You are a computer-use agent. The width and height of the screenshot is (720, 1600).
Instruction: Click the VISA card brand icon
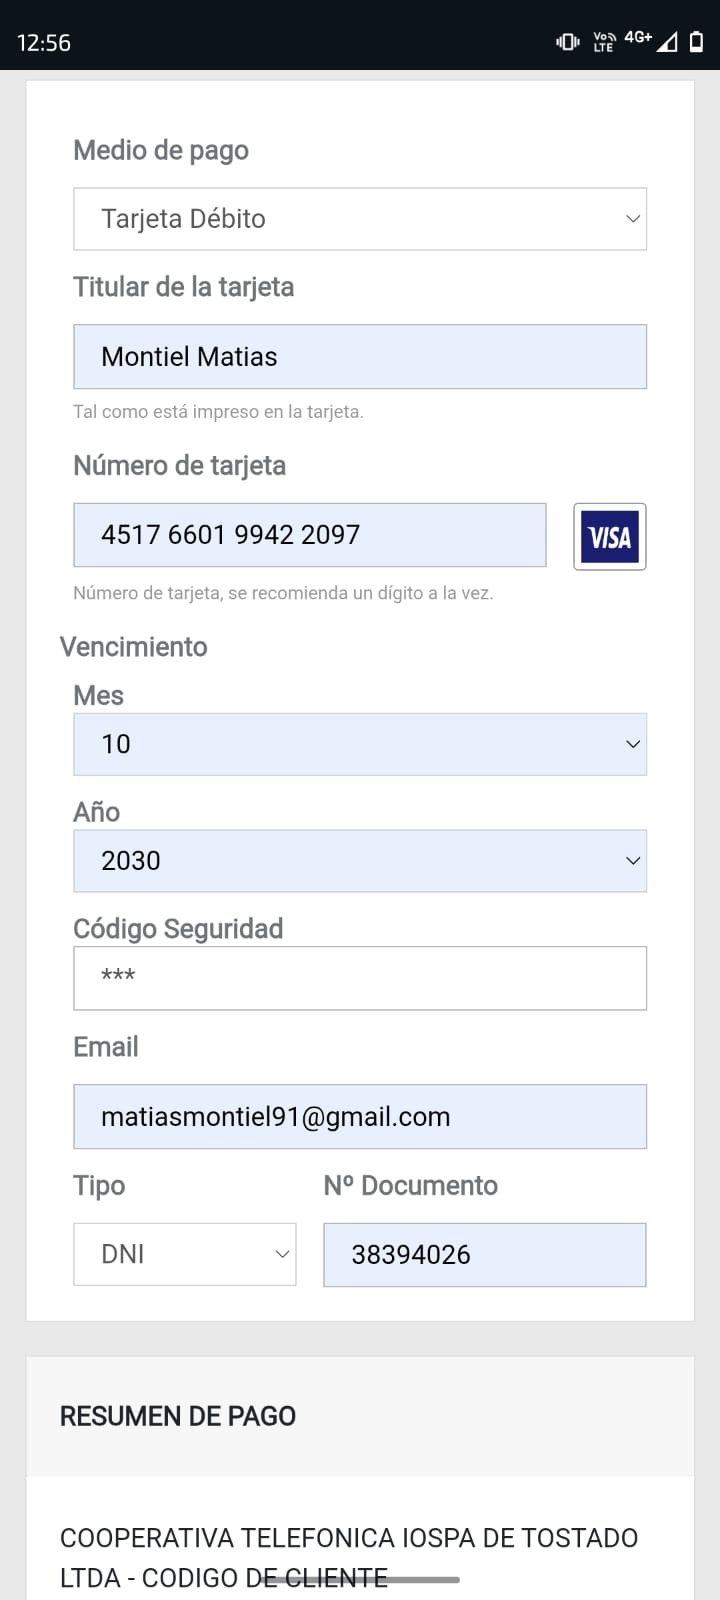pyautogui.click(x=609, y=537)
